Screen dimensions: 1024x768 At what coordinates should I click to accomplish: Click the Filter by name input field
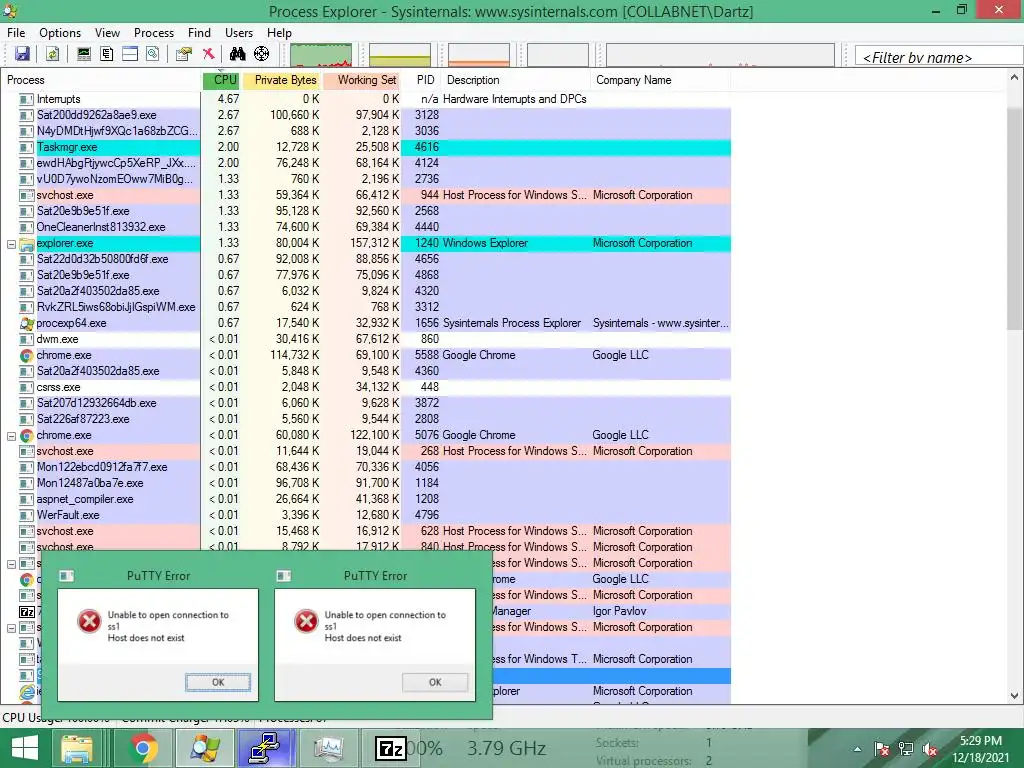pyautogui.click(x=938, y=57)
